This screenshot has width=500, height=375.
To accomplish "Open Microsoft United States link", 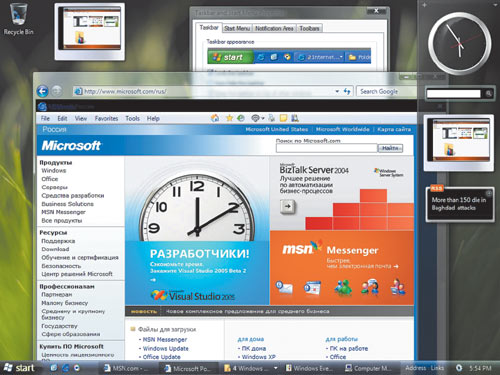I will point(277,129).
